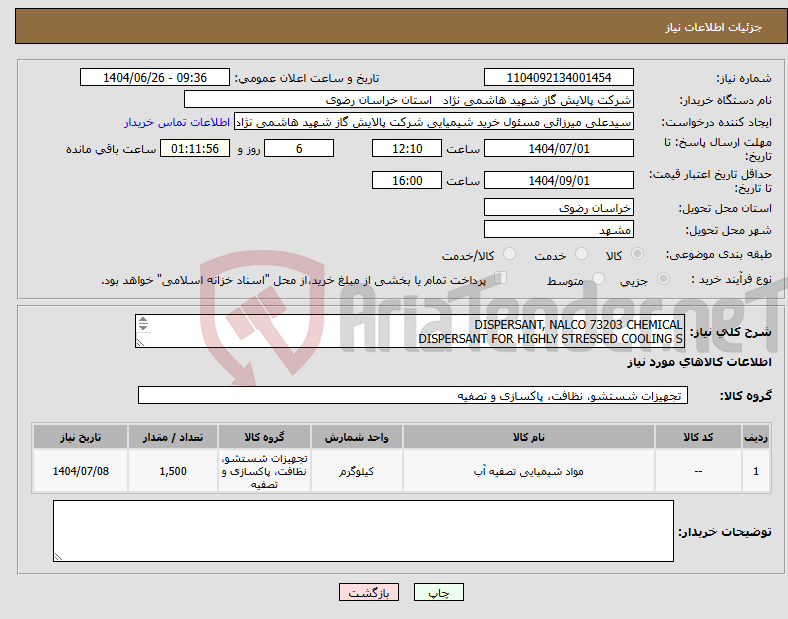Viewport: 788px width, 619px height.
Task: Click the buyer organization name field
Action: pyautogui.click(x=409, y=99)
